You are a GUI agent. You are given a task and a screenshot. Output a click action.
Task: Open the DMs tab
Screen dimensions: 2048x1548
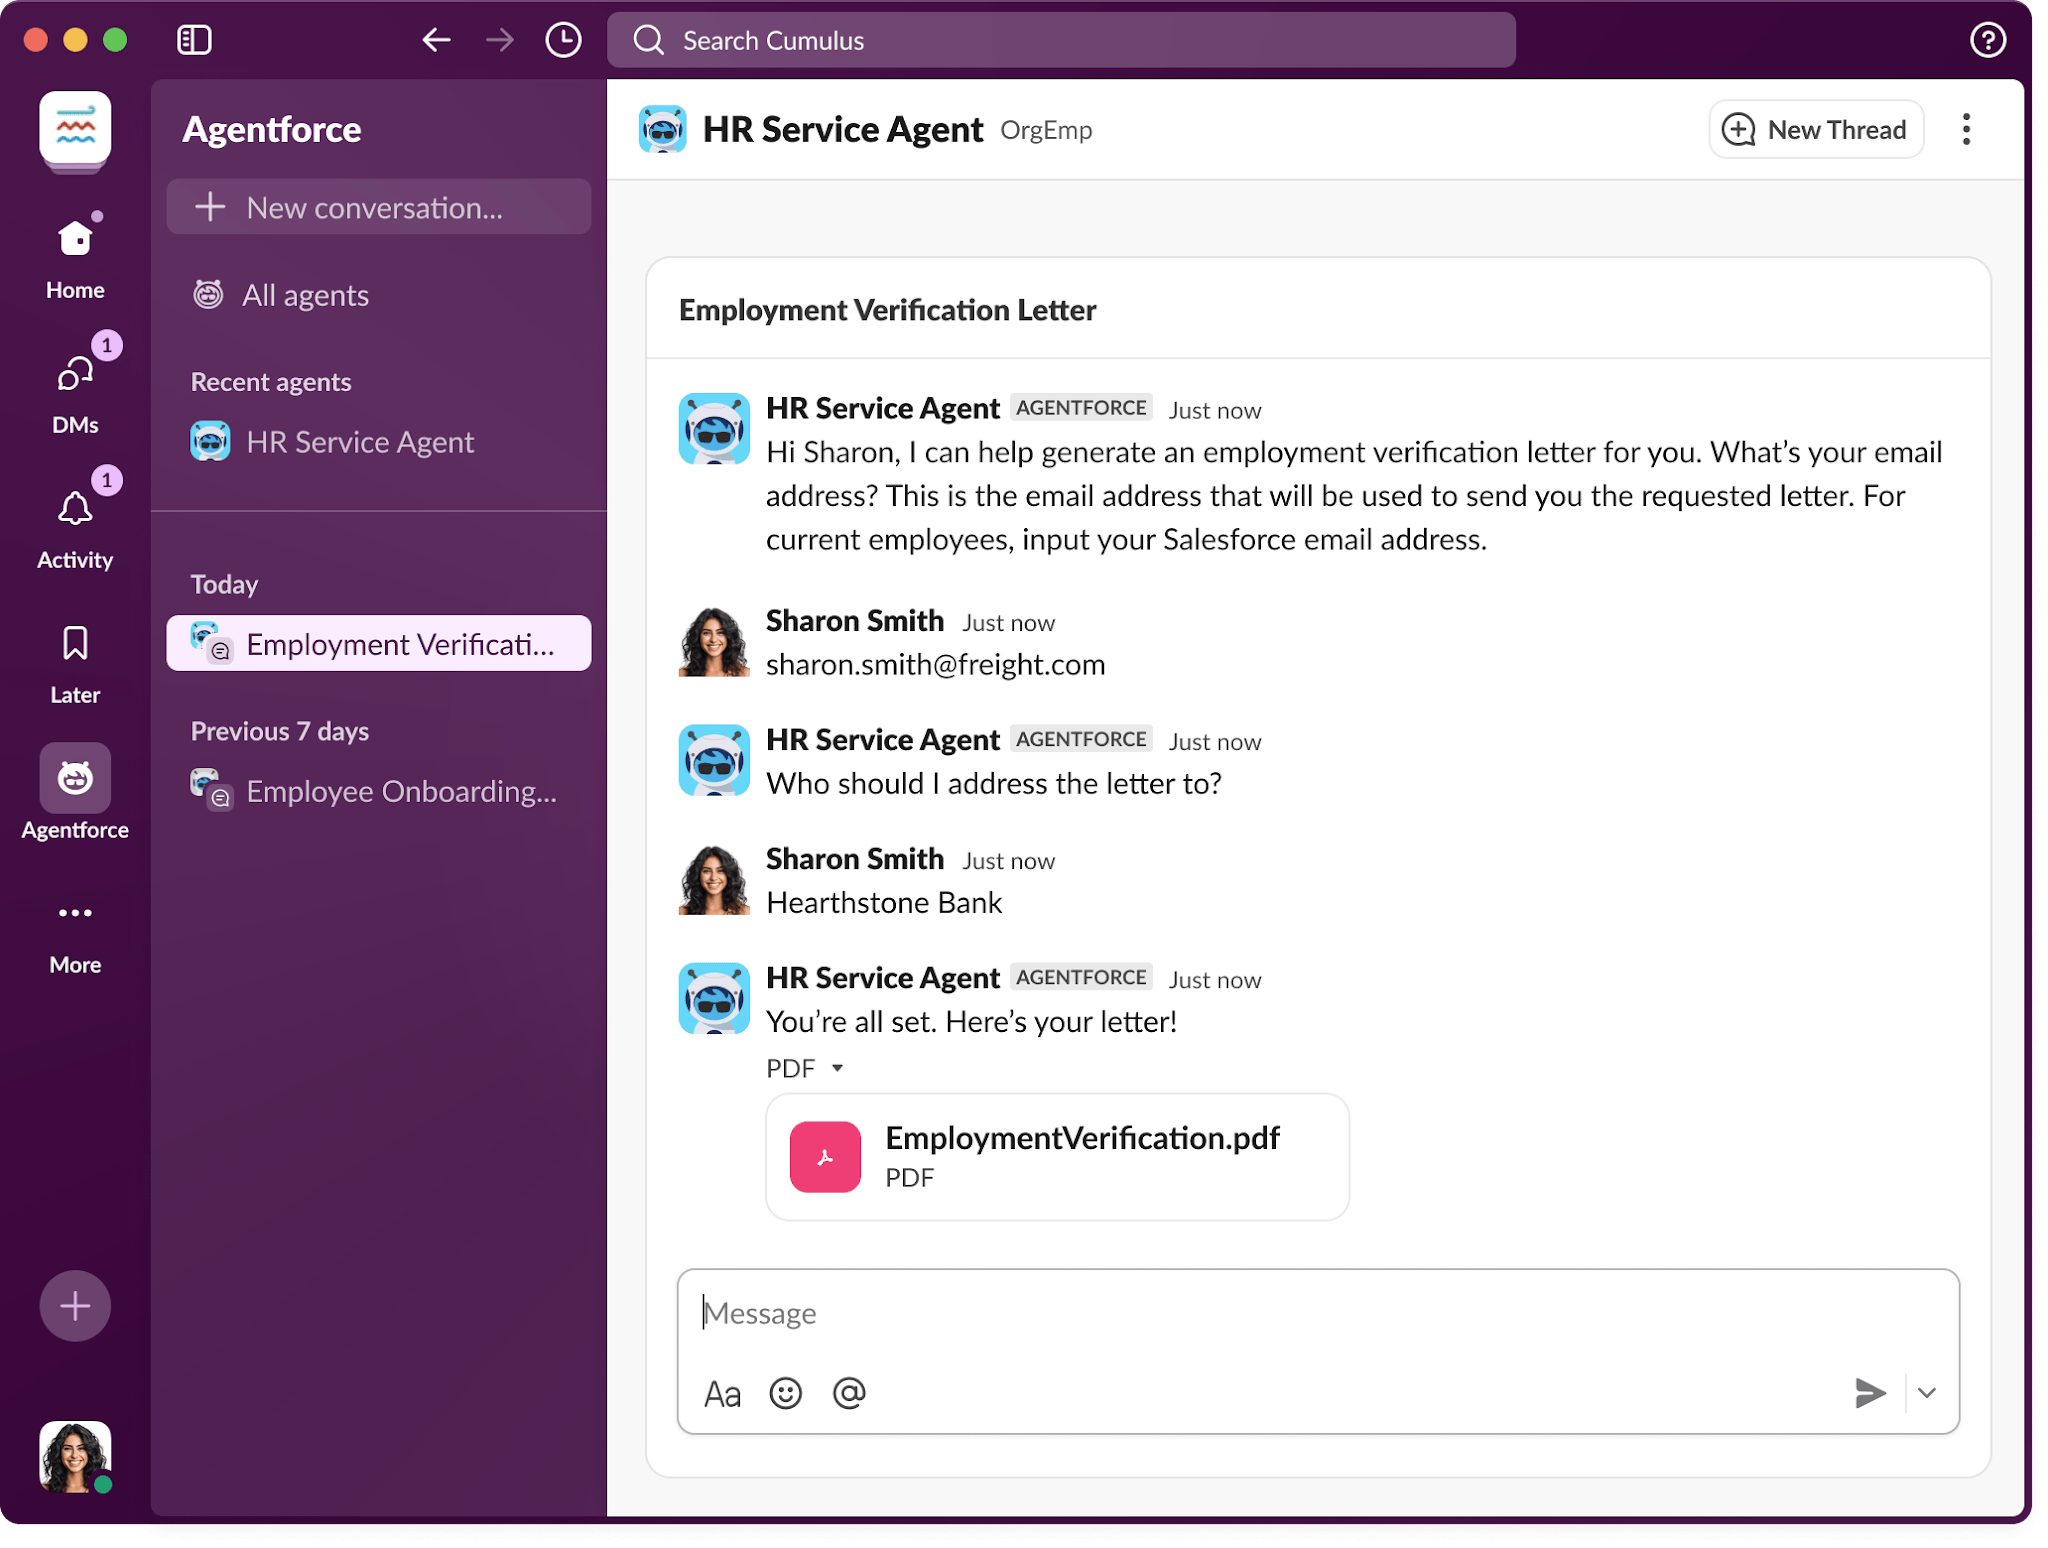[75, 391]
